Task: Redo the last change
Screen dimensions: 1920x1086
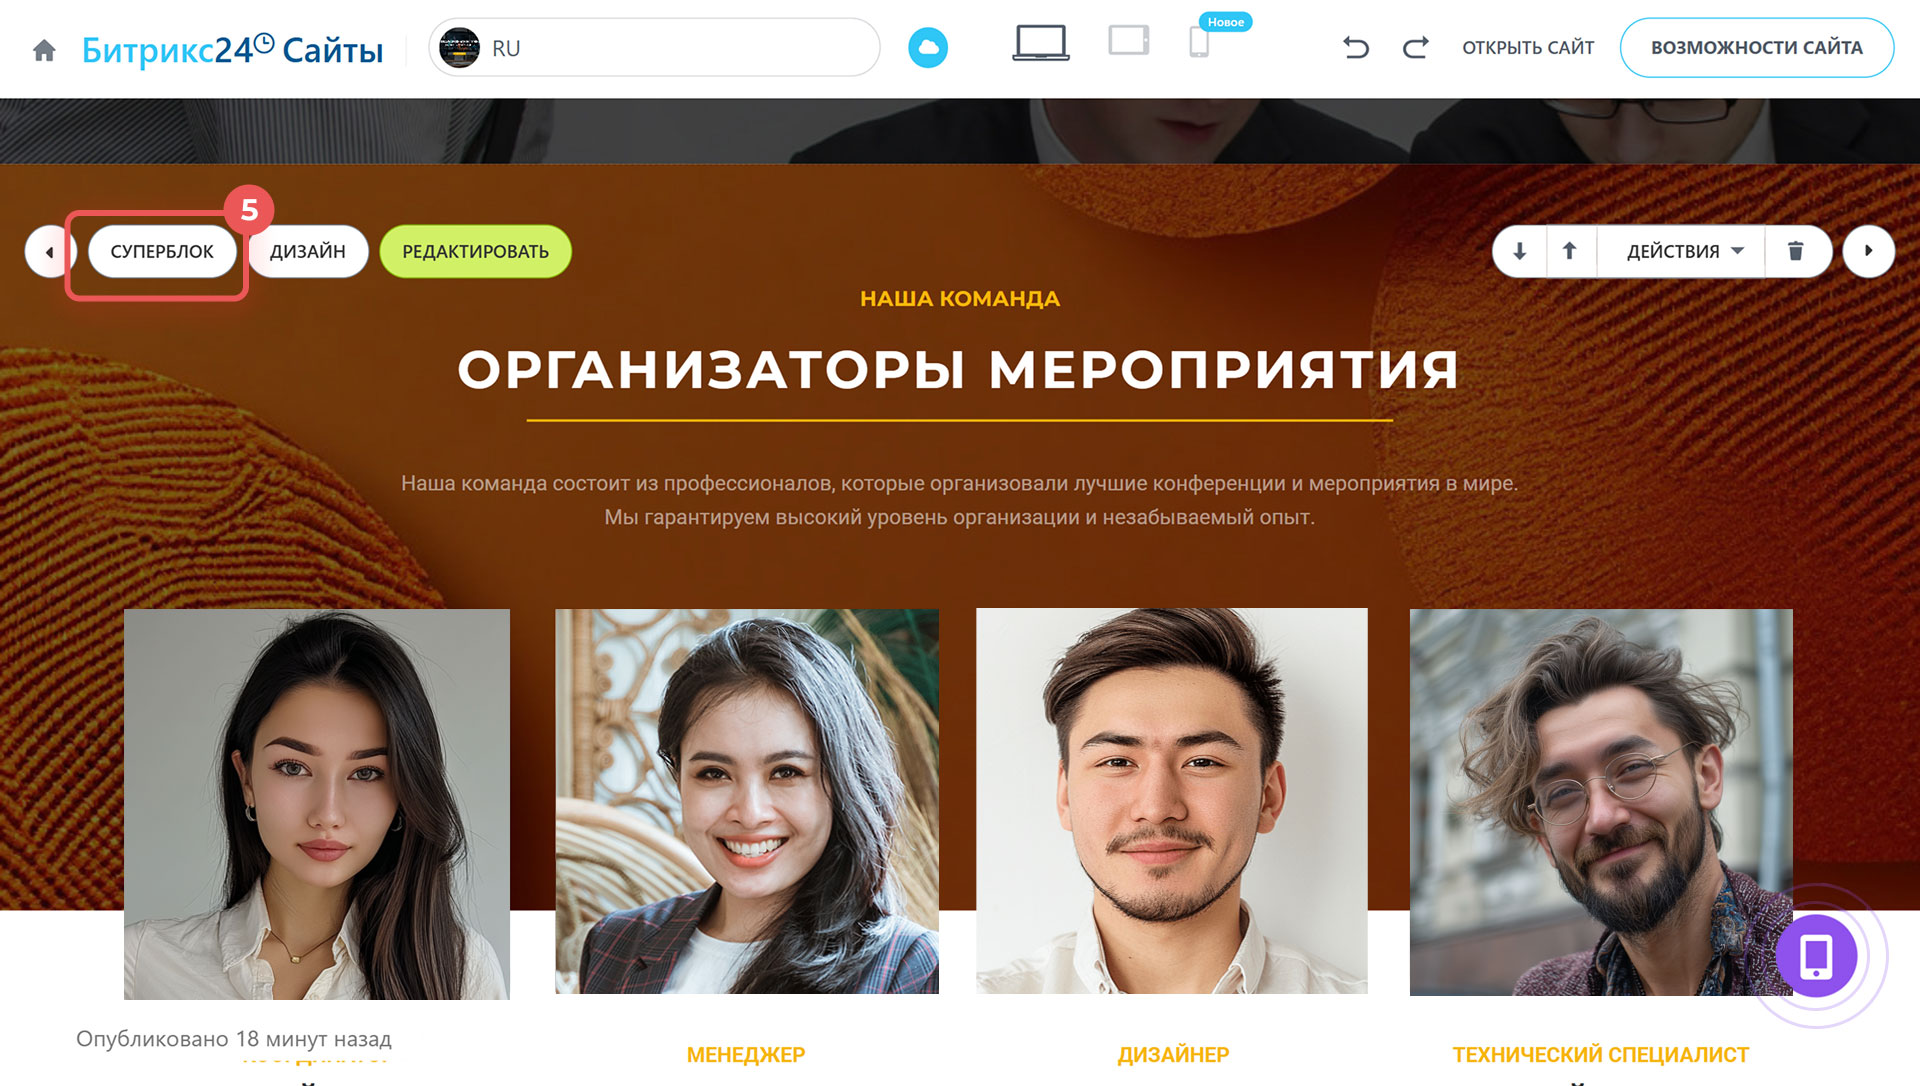Action: 1415,47
